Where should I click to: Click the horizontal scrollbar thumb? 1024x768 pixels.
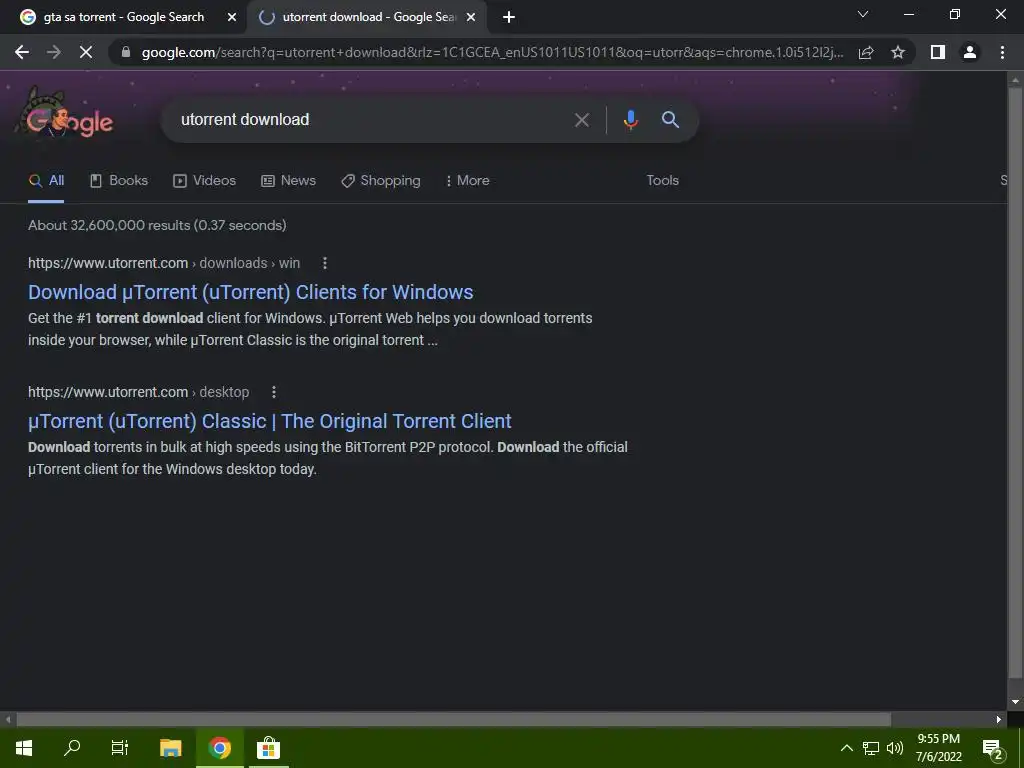click(454, 720)
